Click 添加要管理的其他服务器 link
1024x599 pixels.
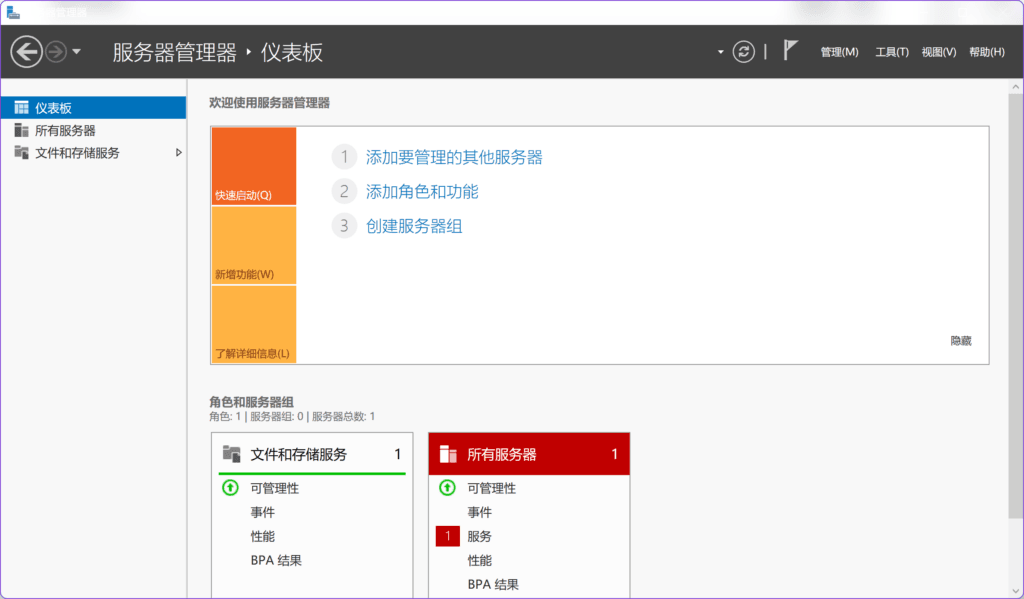[x=454, y=157]
